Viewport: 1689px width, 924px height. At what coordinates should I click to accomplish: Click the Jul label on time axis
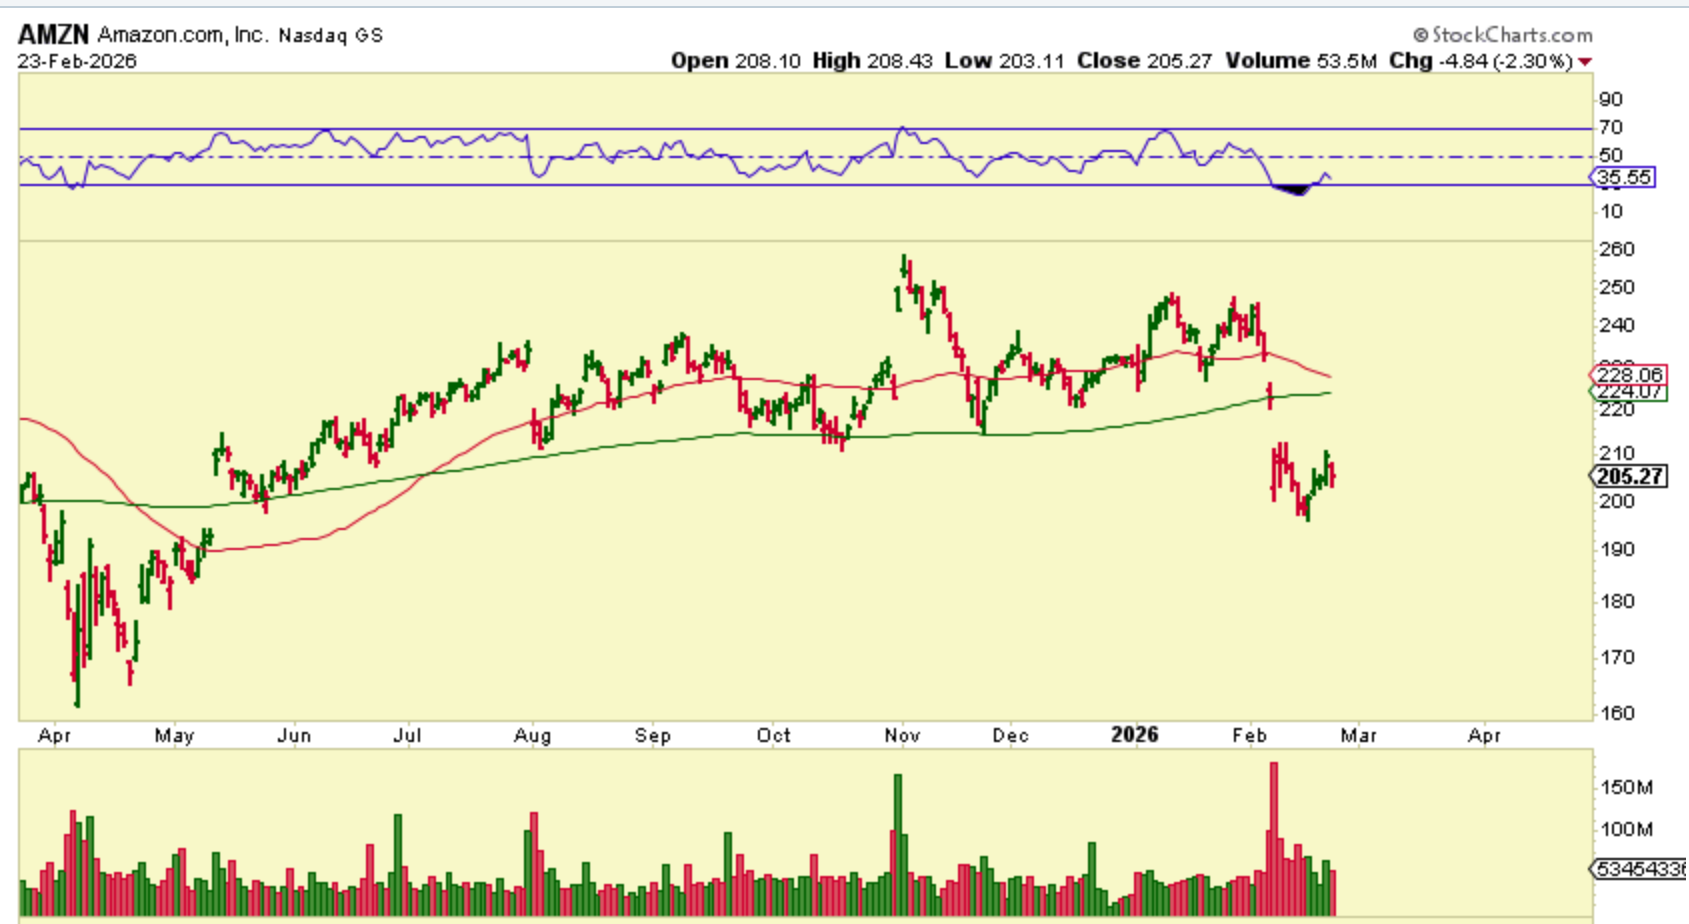(x=407, y=736)
